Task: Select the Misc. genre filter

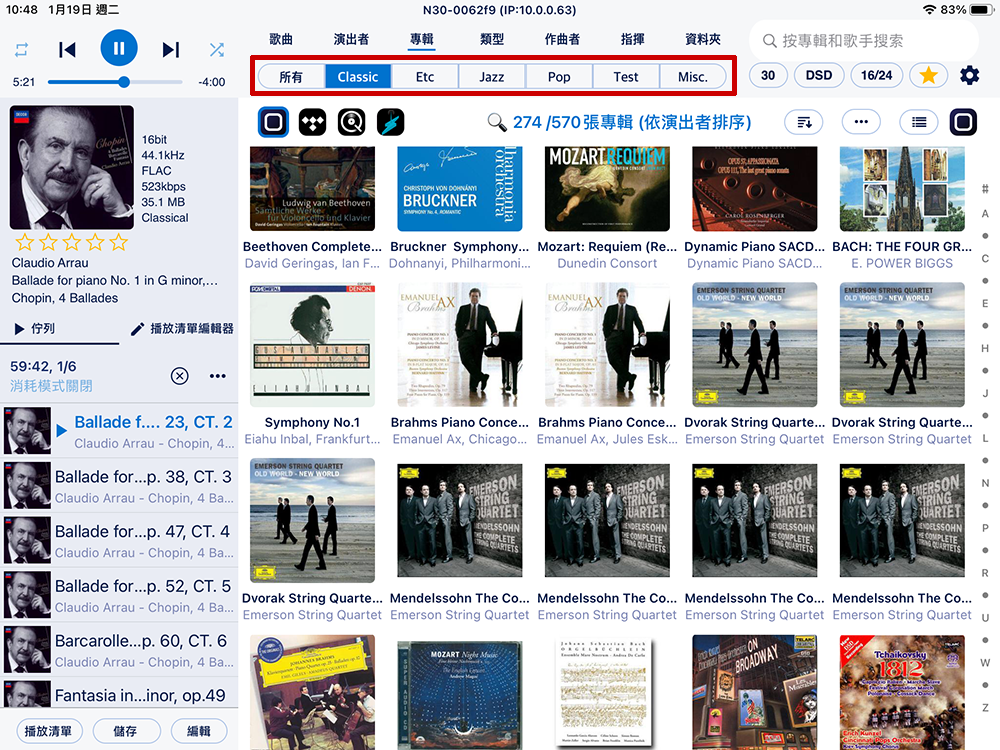Action: coord(693,77)
